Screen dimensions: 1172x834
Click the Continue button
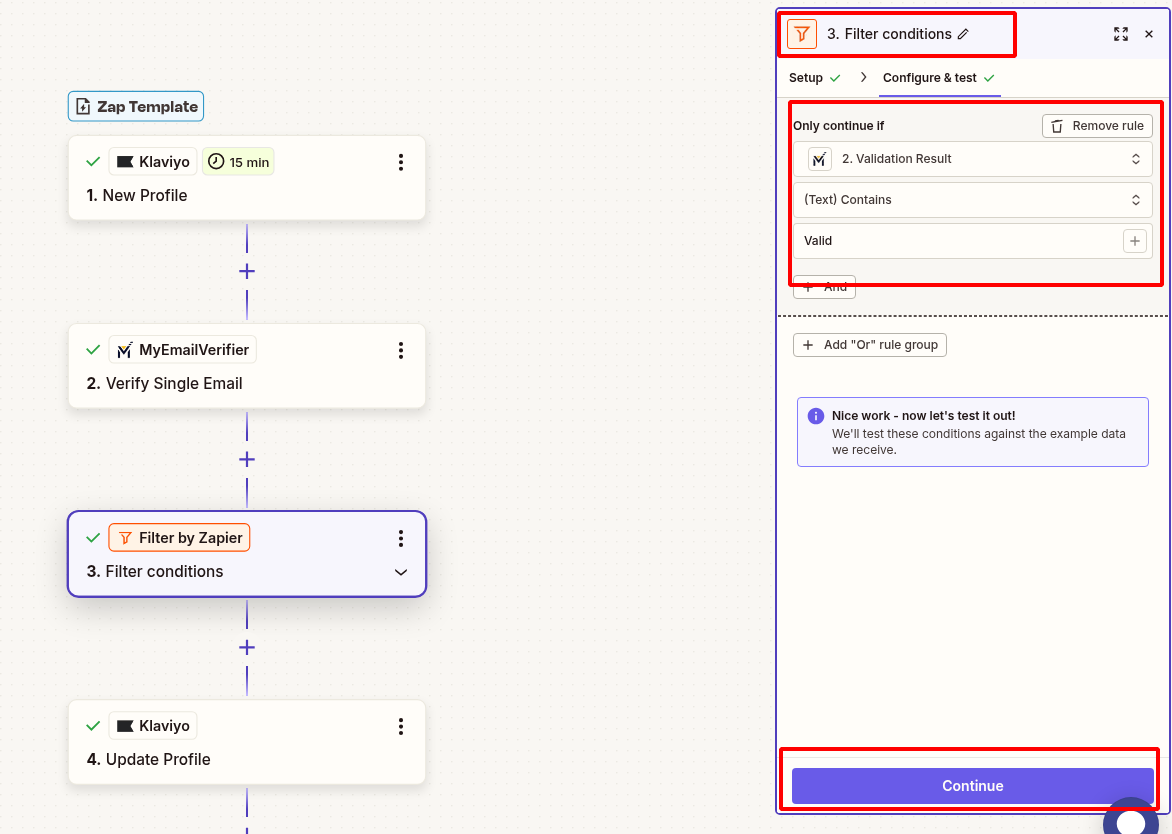coord(972,786)
